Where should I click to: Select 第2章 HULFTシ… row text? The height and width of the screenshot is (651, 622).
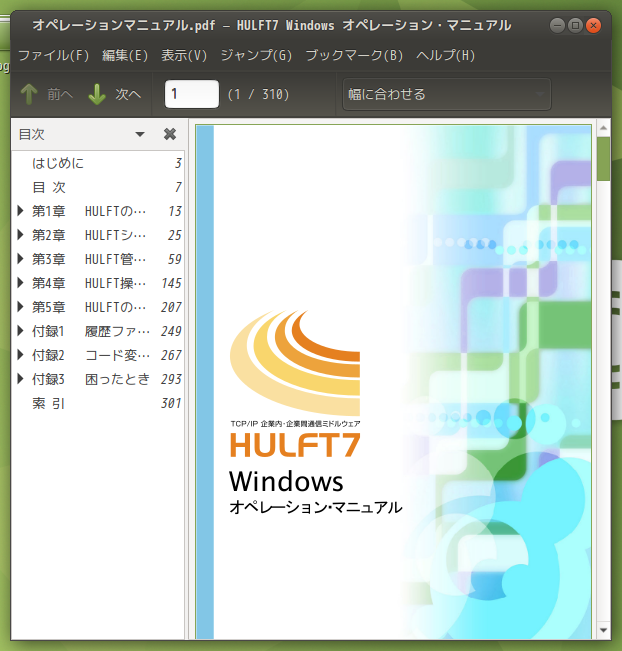click(89, 235)
